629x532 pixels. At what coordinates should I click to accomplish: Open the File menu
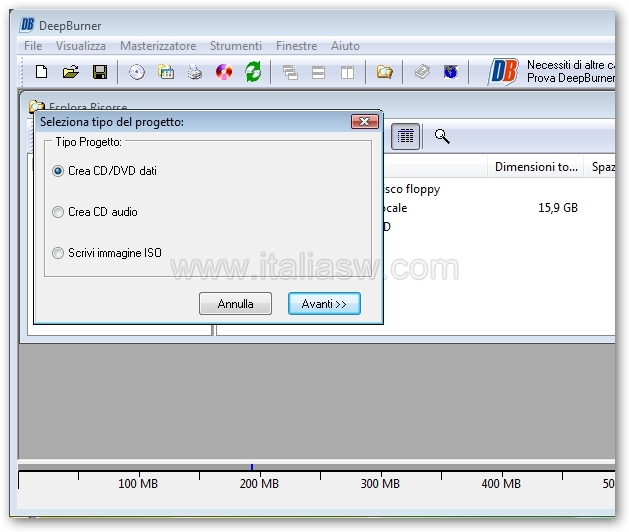pyautogui.click(x=33, y=46)
